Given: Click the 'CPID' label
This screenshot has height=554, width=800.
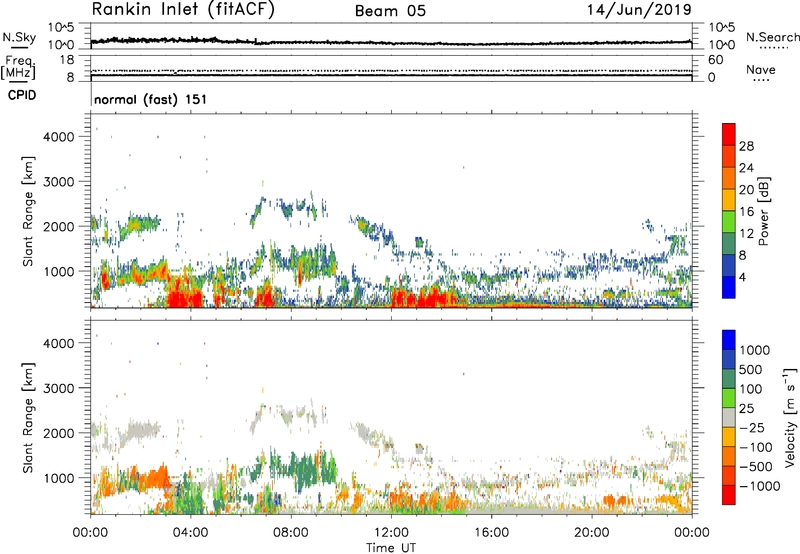Looking at the screenshot, I should (21, 95).
